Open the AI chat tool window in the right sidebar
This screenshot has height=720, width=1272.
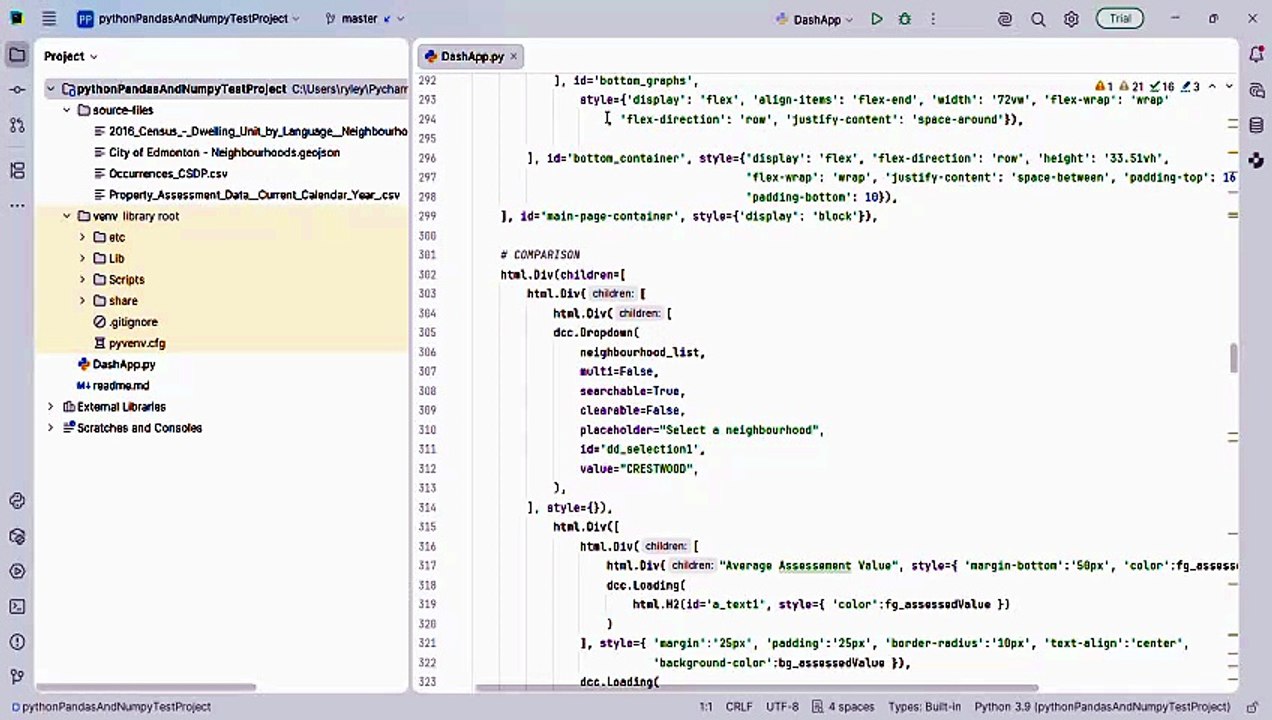click(x=1257, y=90)
